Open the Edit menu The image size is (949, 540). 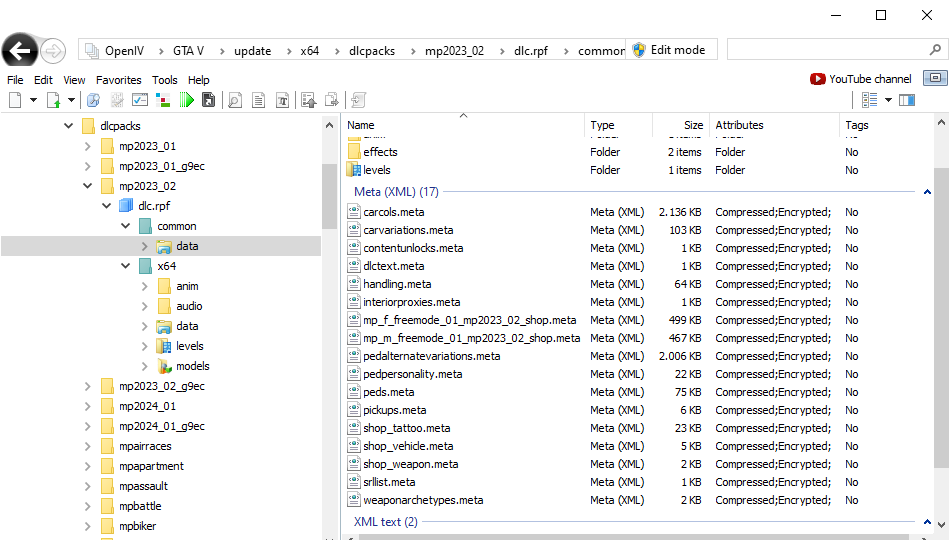point(43,80)
